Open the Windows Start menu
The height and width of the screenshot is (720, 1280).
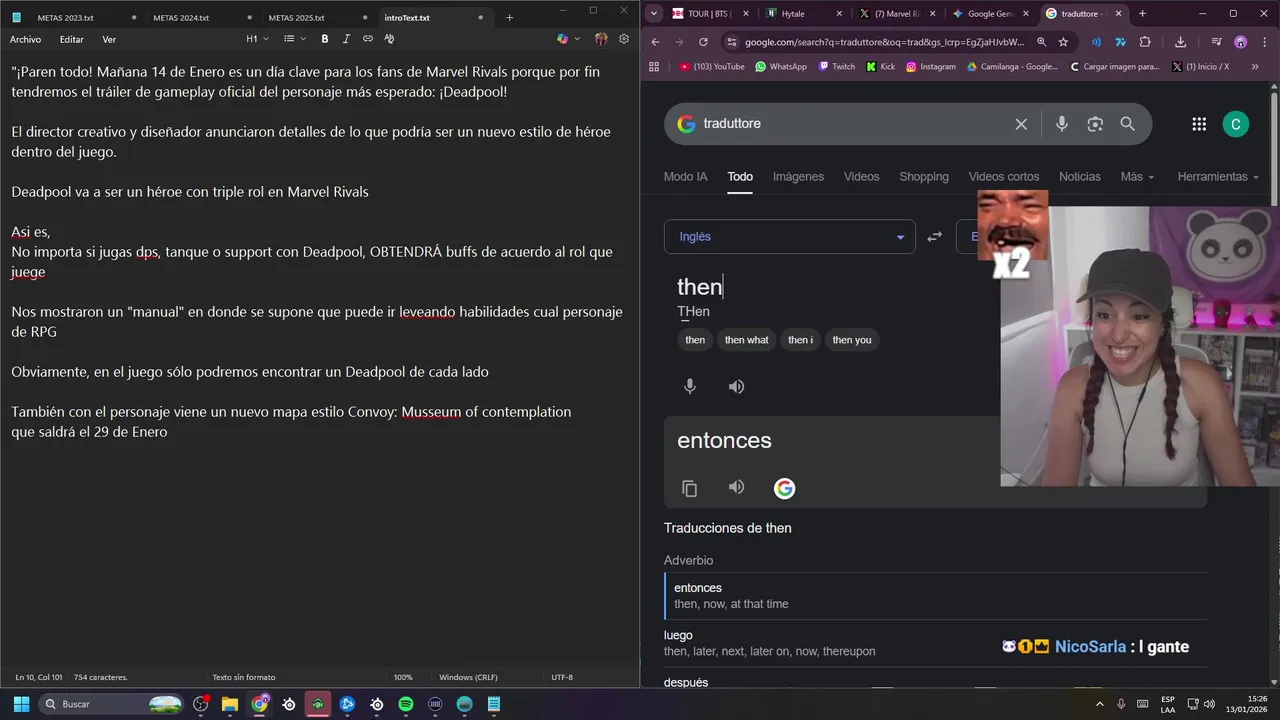(21, 704)
